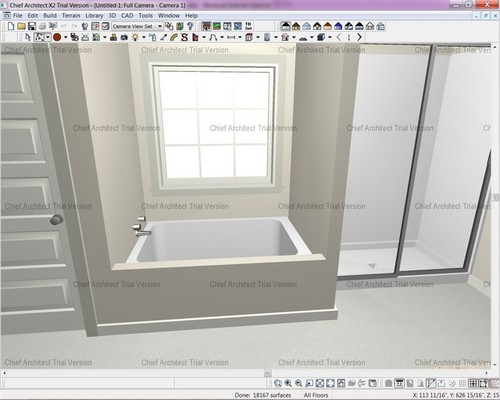Expand the dropdown next to the dimension tool
This screenshot has height=400, width=500.
click(x=239, y=37)
